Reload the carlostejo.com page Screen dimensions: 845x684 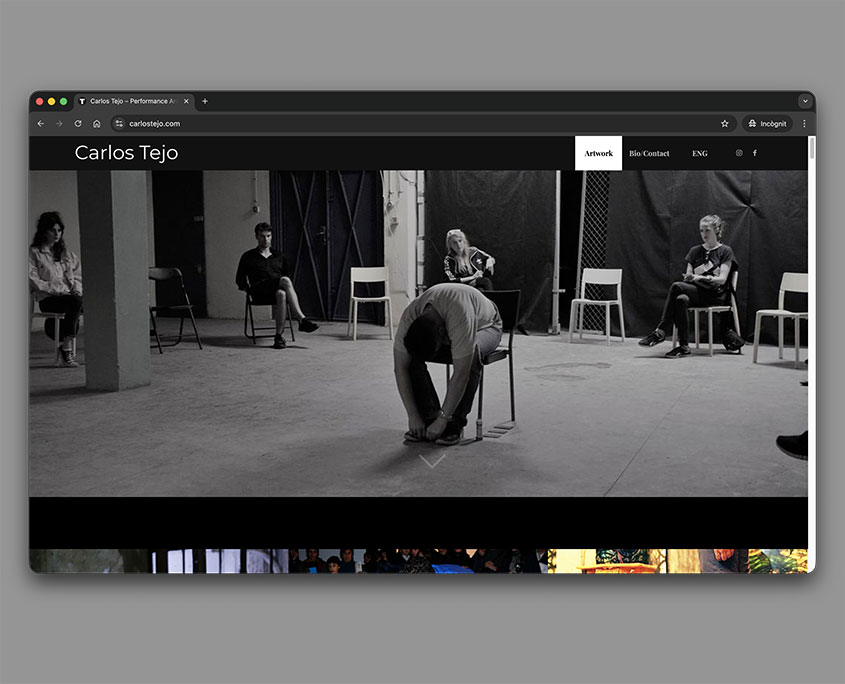pos(78,124)
